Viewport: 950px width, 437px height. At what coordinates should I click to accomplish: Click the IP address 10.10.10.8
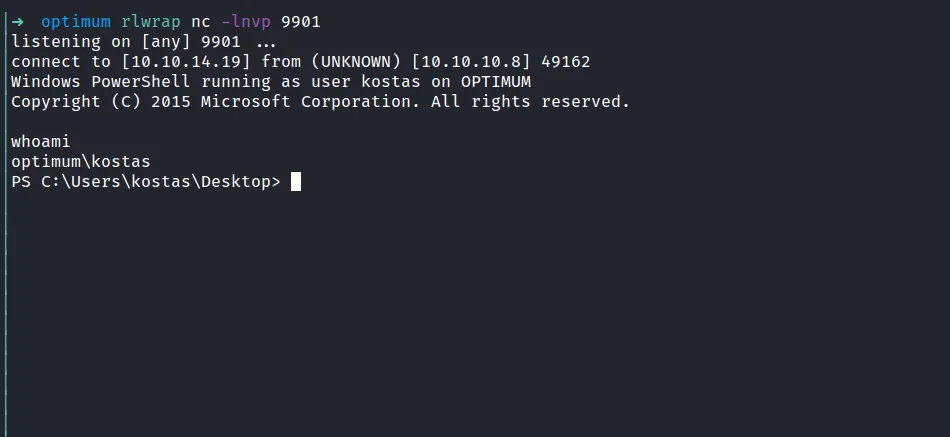click(x=466, y=62)
